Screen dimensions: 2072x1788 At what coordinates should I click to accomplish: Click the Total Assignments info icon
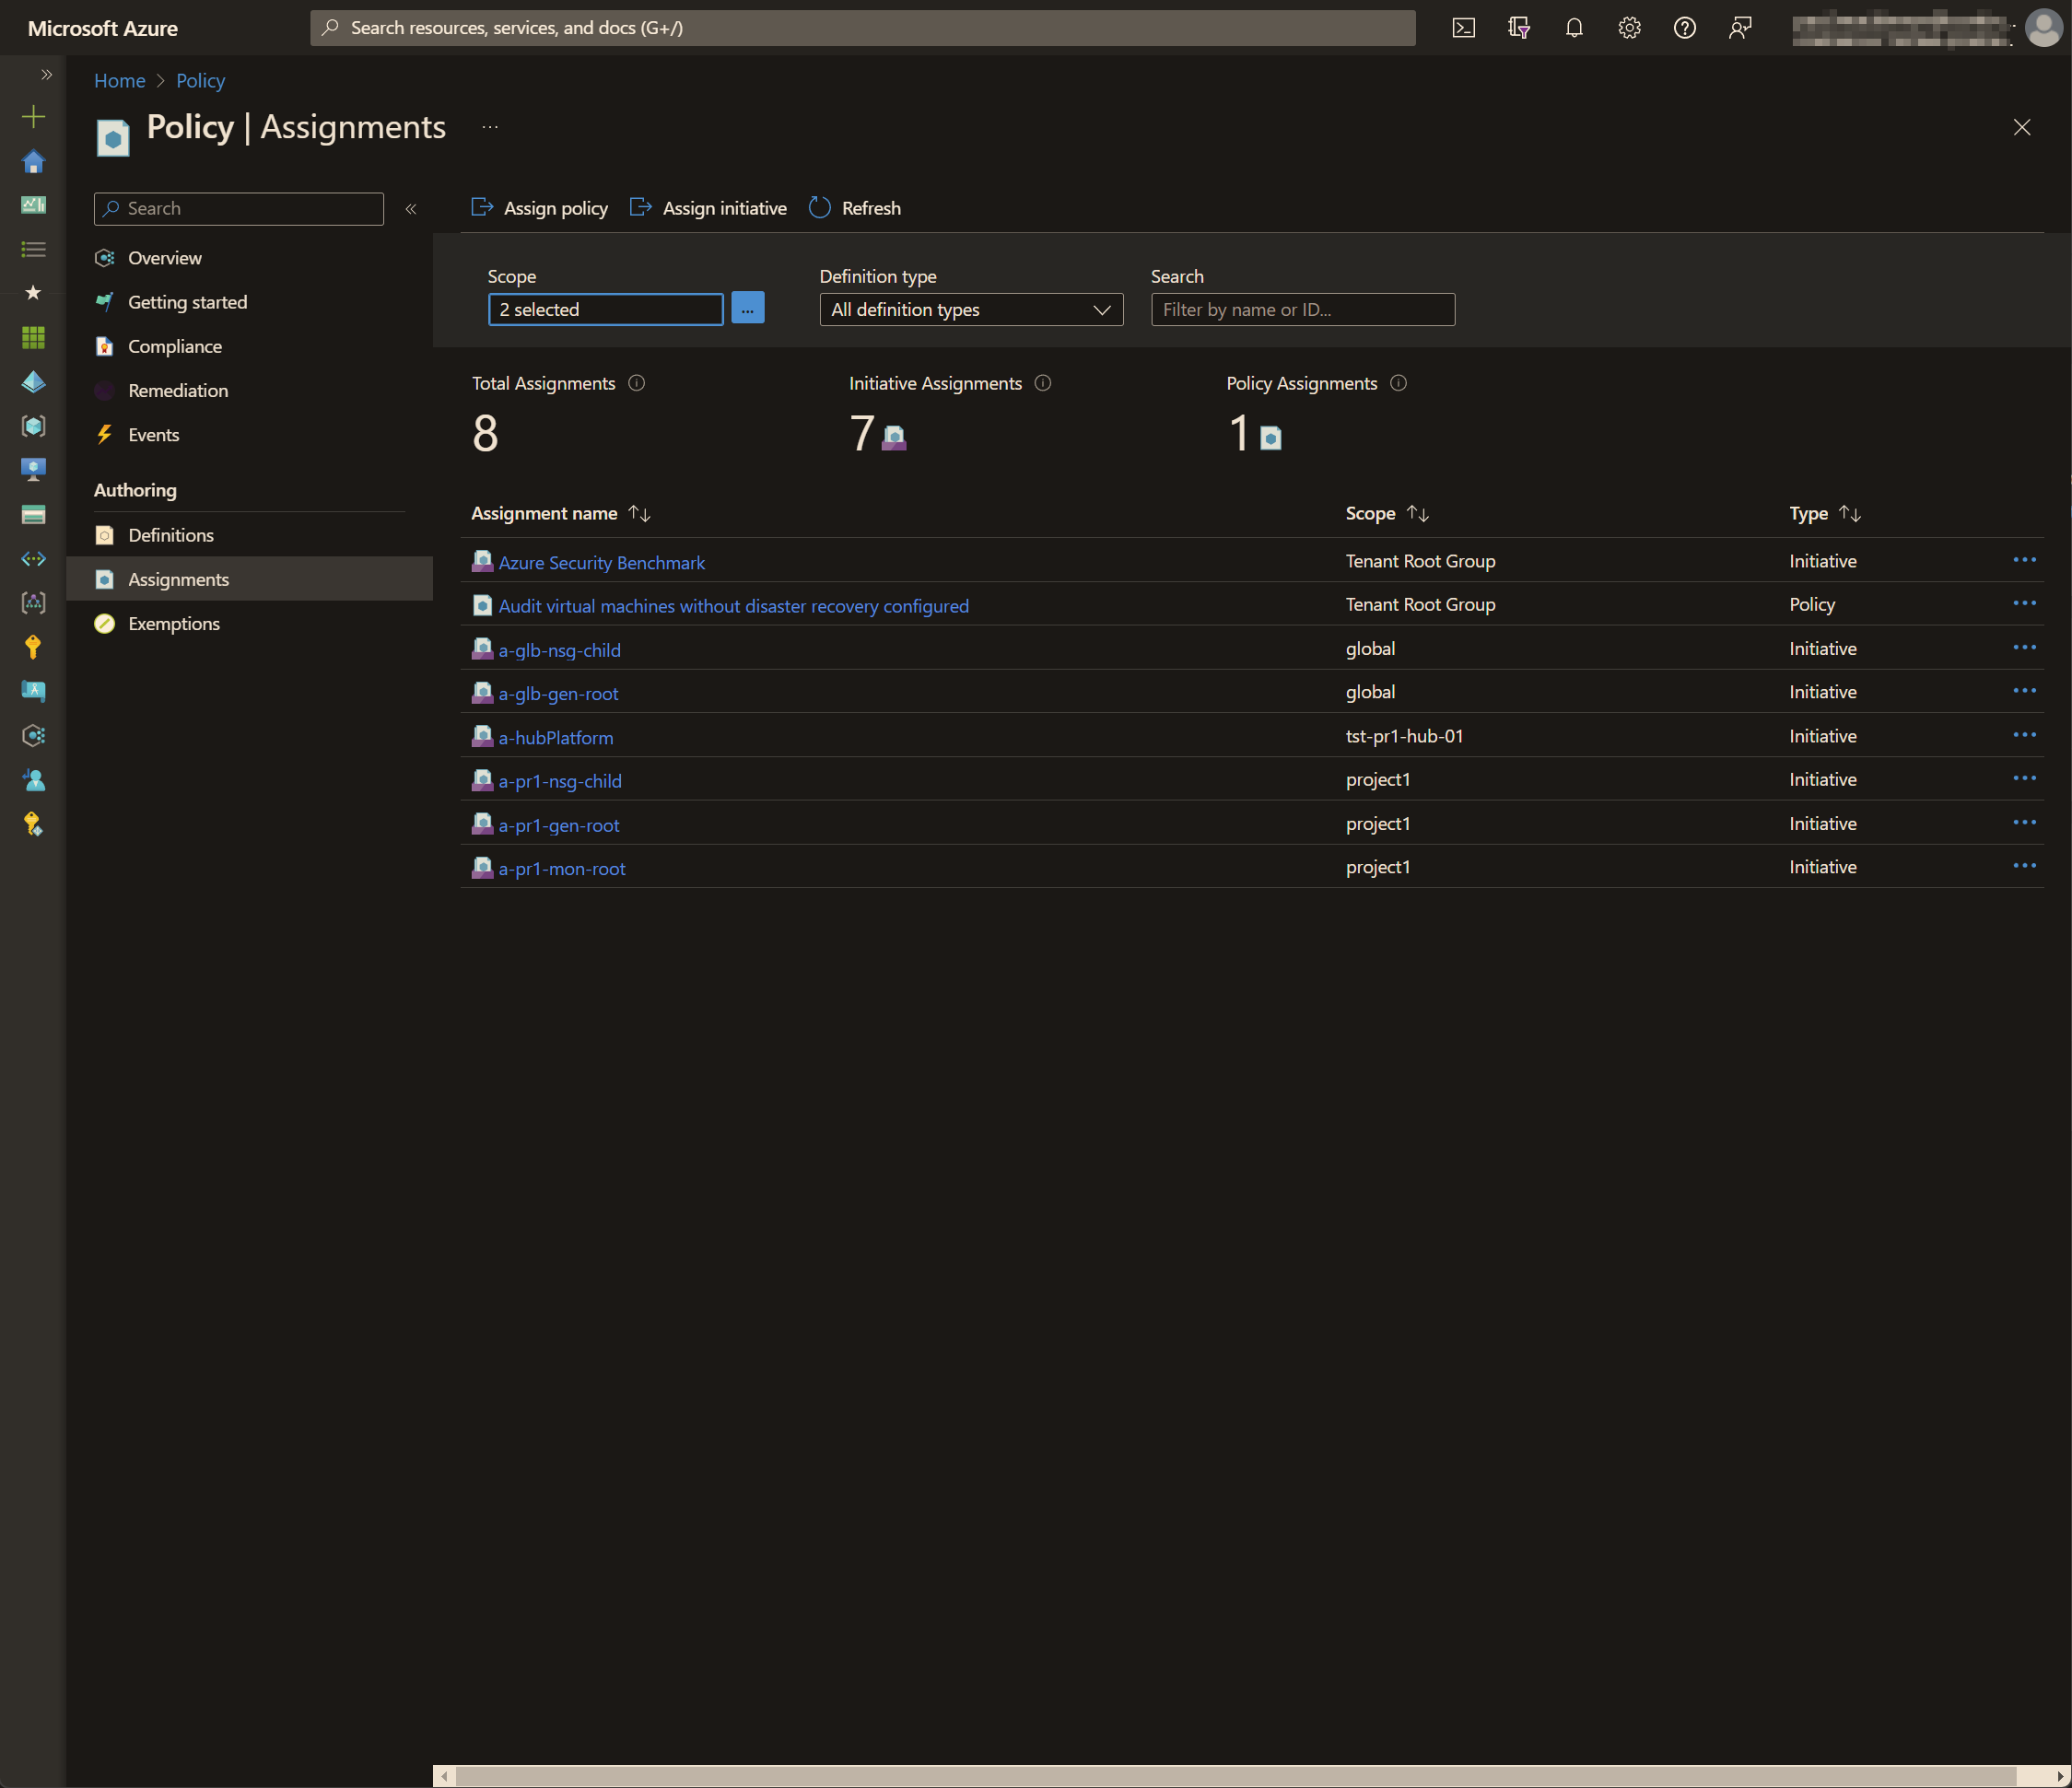point(636,383)
